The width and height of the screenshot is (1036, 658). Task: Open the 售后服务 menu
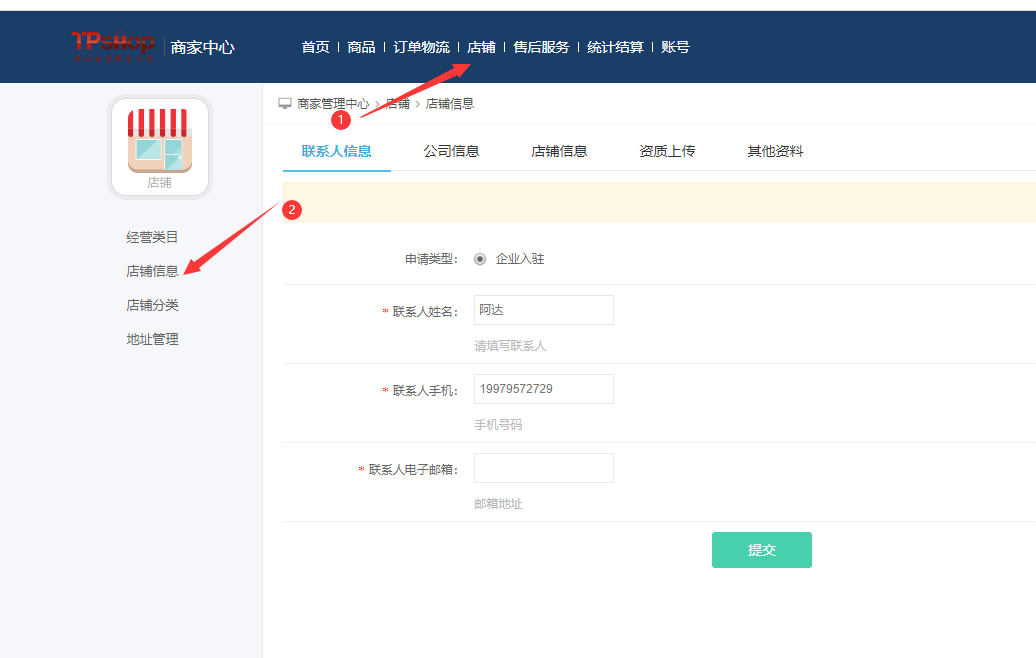point(541,47)
